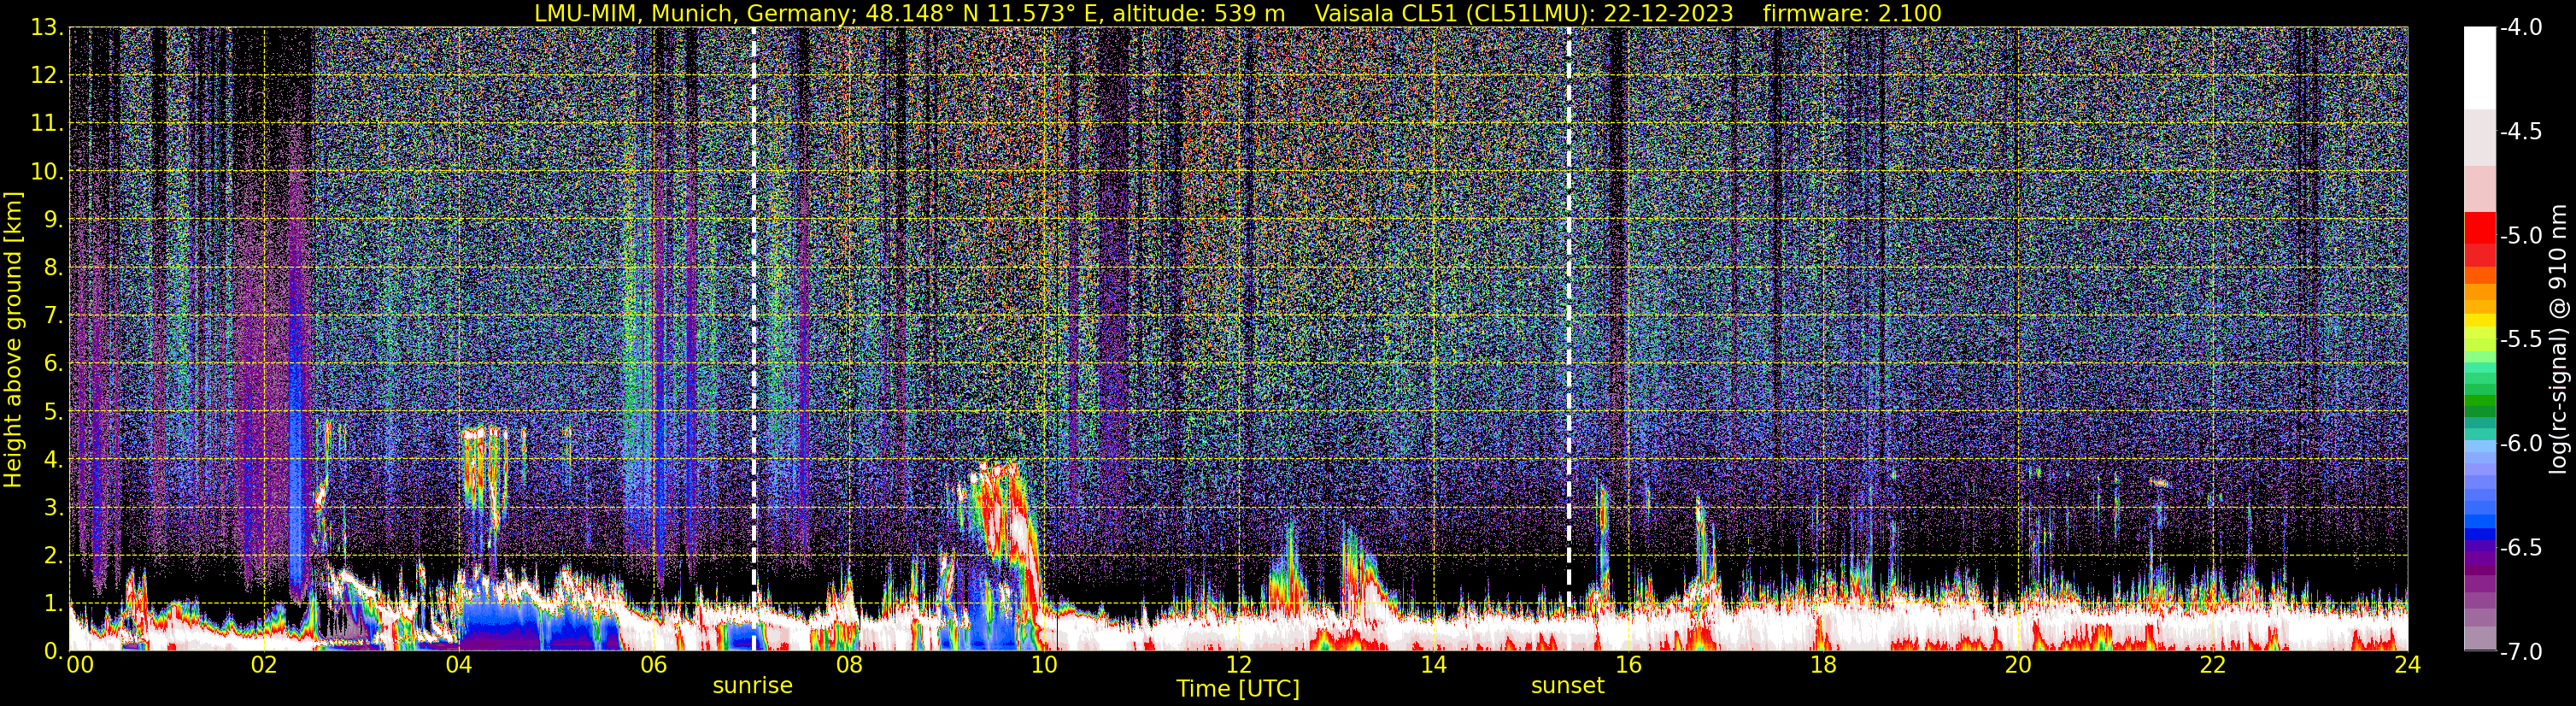Click the time tick label '02'
The width and height of the screenshot is (2576, 706).
click(x=263, y=666)
